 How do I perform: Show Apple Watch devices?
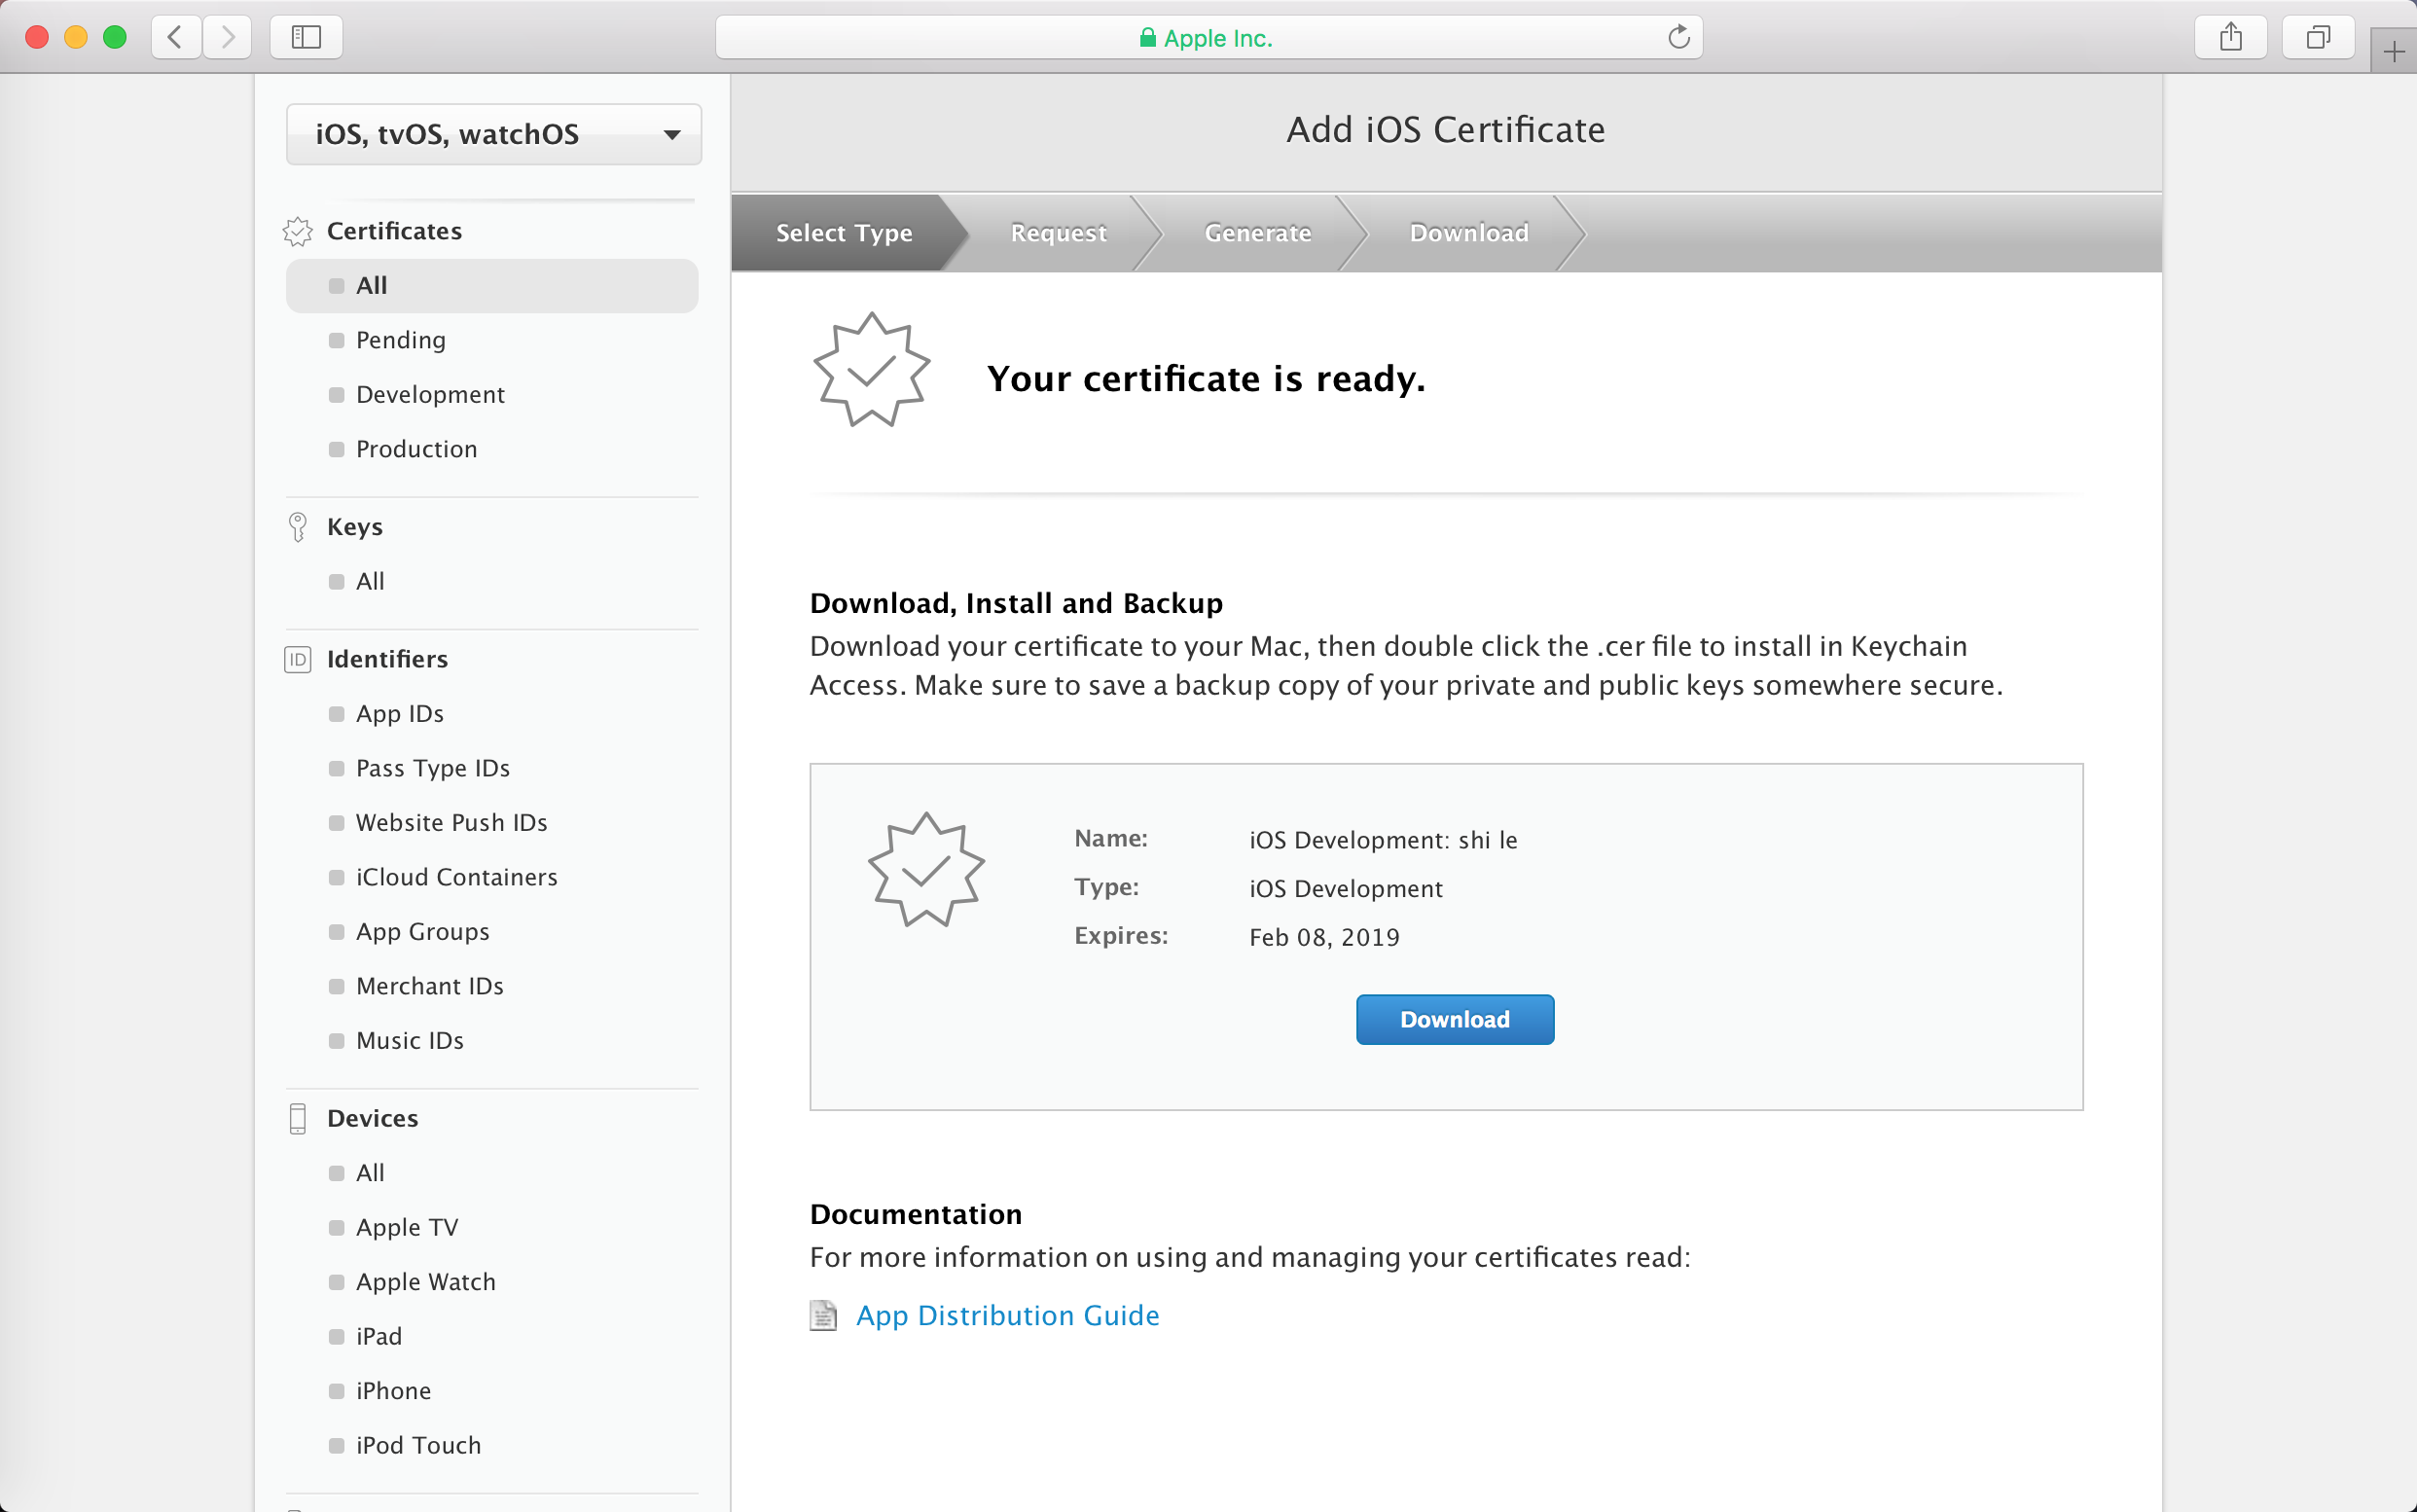426,1282
